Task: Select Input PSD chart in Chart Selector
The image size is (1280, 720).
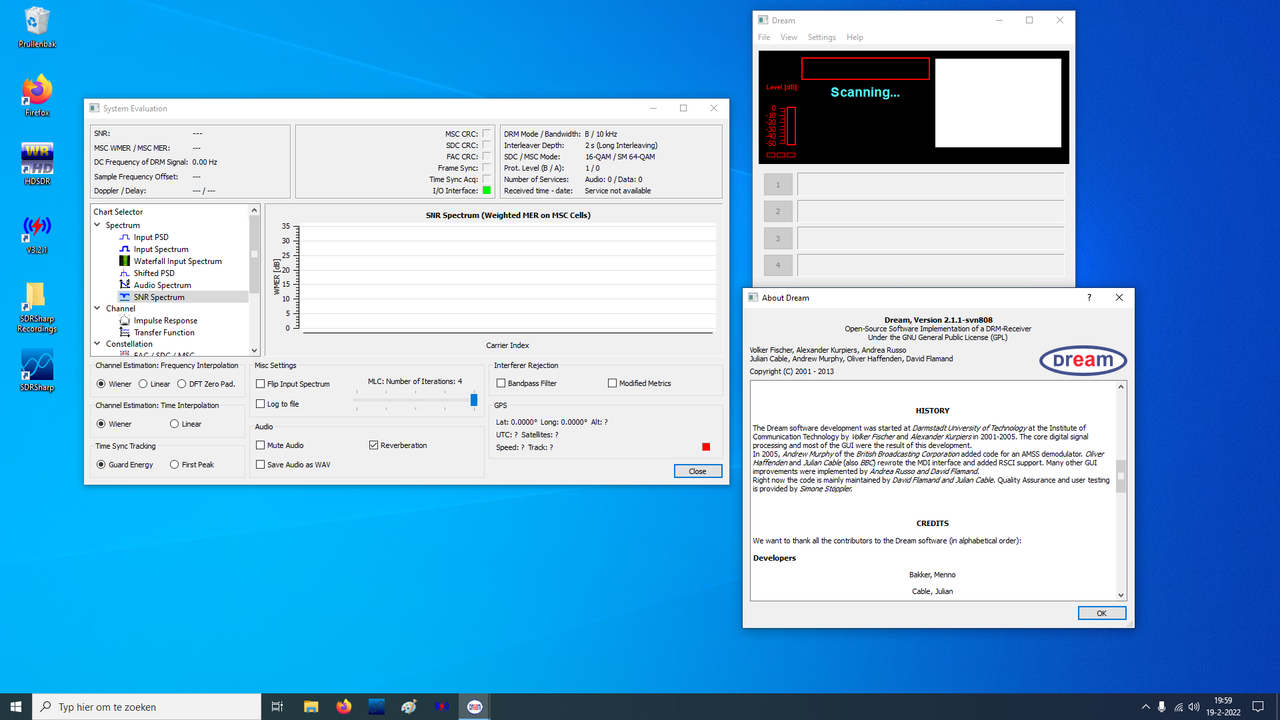Action: coord(151,237)
